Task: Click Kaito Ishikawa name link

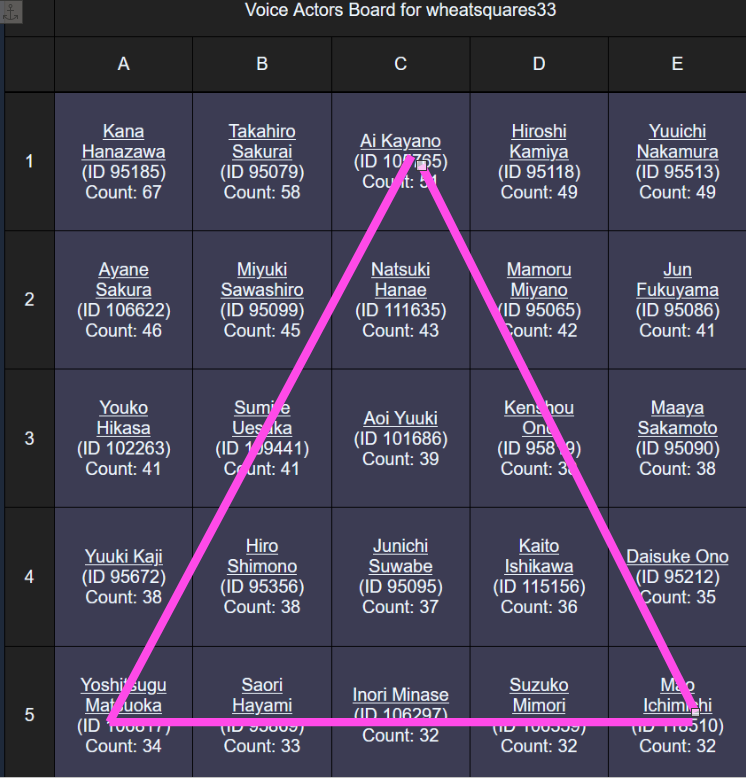Action: 539,556
